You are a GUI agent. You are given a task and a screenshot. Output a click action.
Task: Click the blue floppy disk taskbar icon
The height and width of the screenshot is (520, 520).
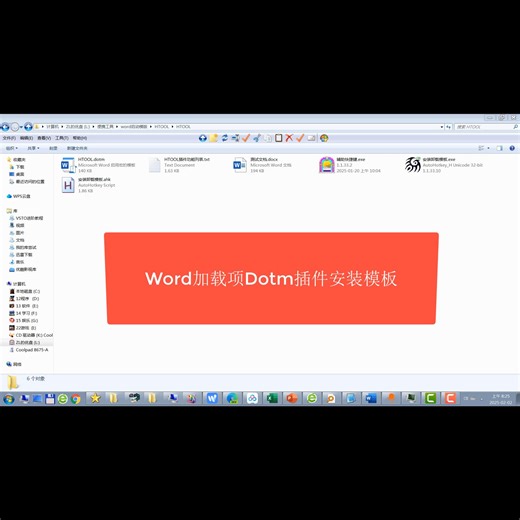coord(50,399)
